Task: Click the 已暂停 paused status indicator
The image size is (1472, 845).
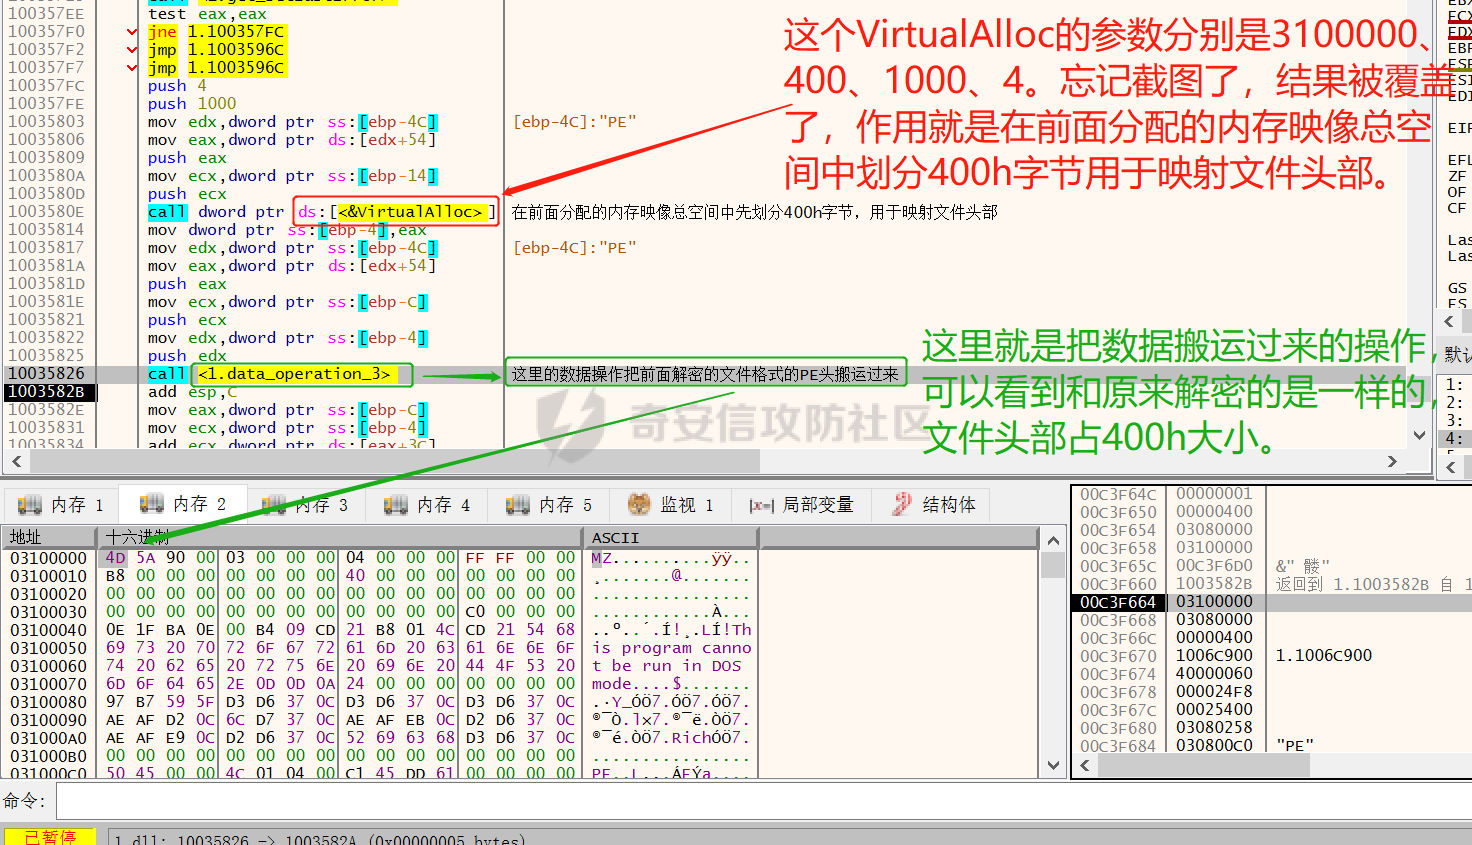Action: pos(50,837)
